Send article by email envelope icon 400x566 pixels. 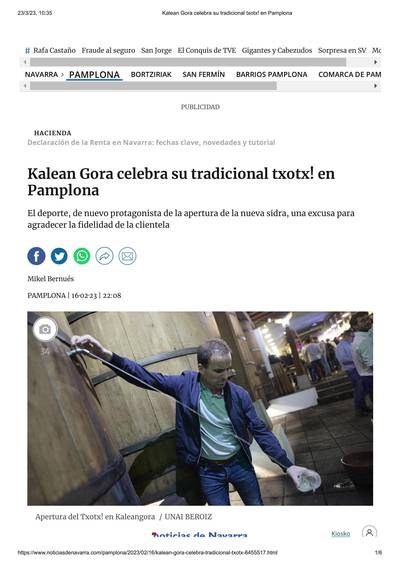[x=127, y=256]
